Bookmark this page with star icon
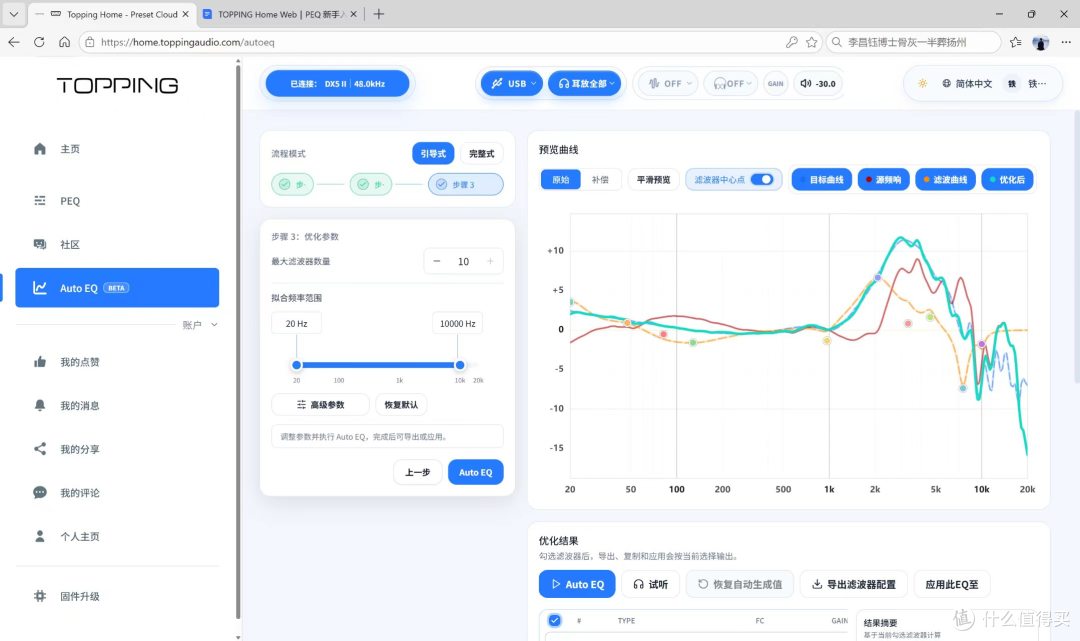The image size is (1080, 641). pyautogui.click(x=812, y=42)
